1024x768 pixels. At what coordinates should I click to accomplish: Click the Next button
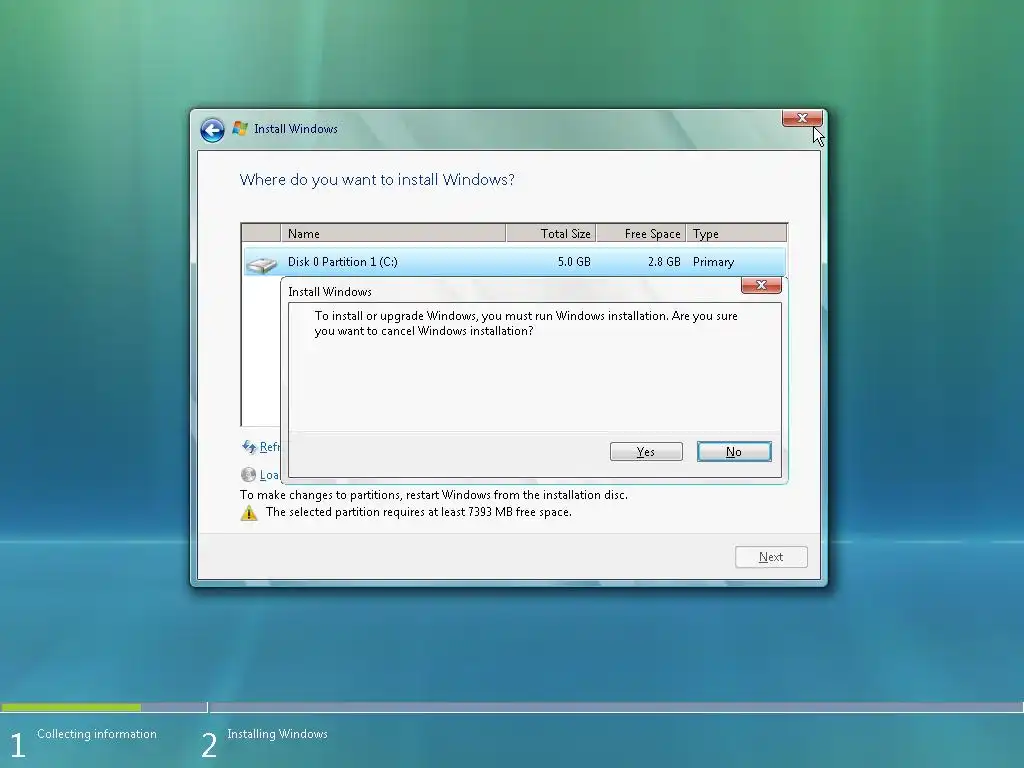(771, 557)
